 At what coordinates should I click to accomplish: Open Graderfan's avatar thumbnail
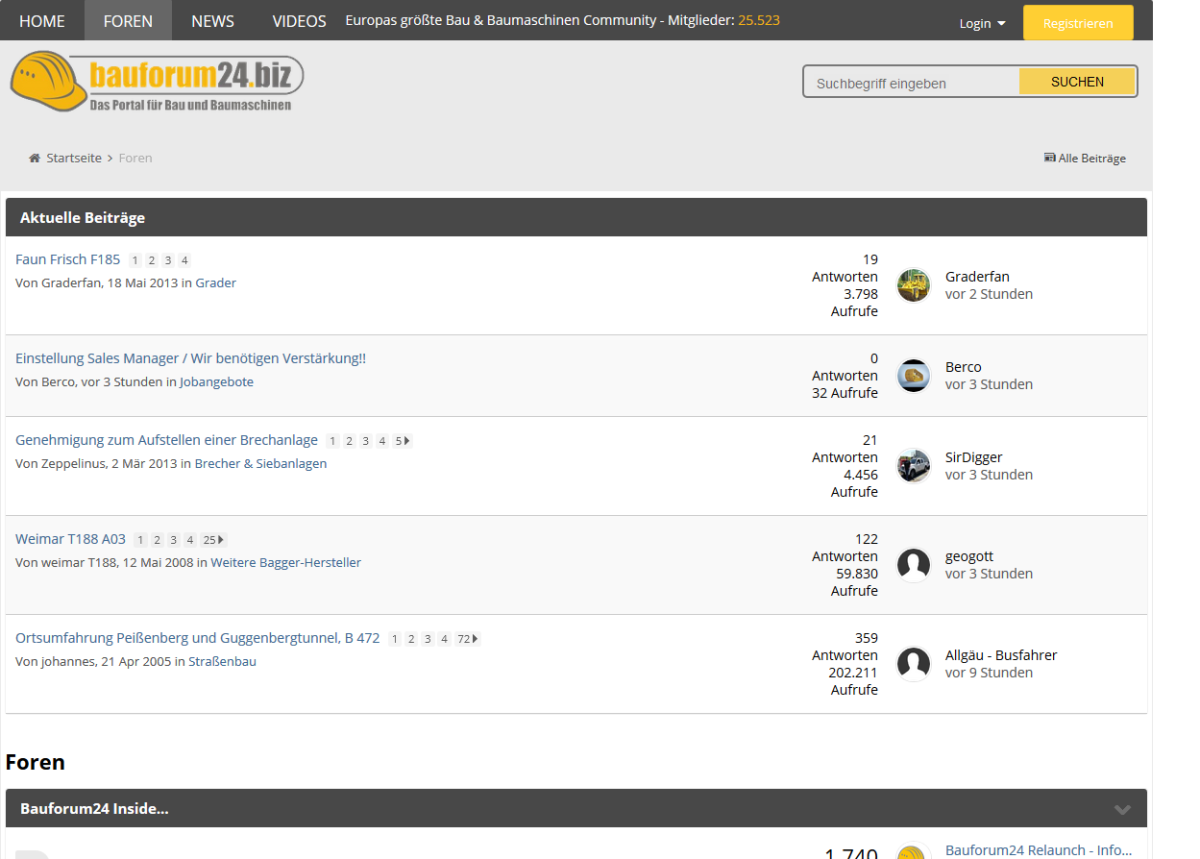(914, 285)
